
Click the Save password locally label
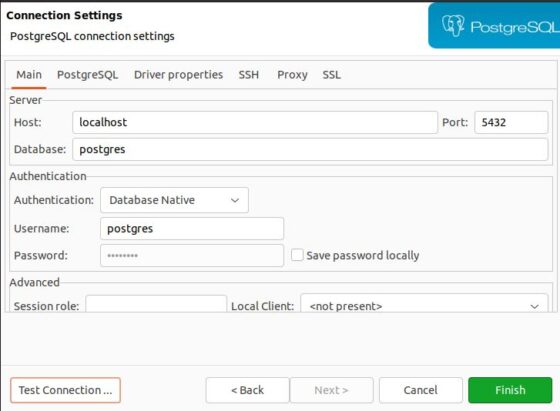click(x=362, y=255)
